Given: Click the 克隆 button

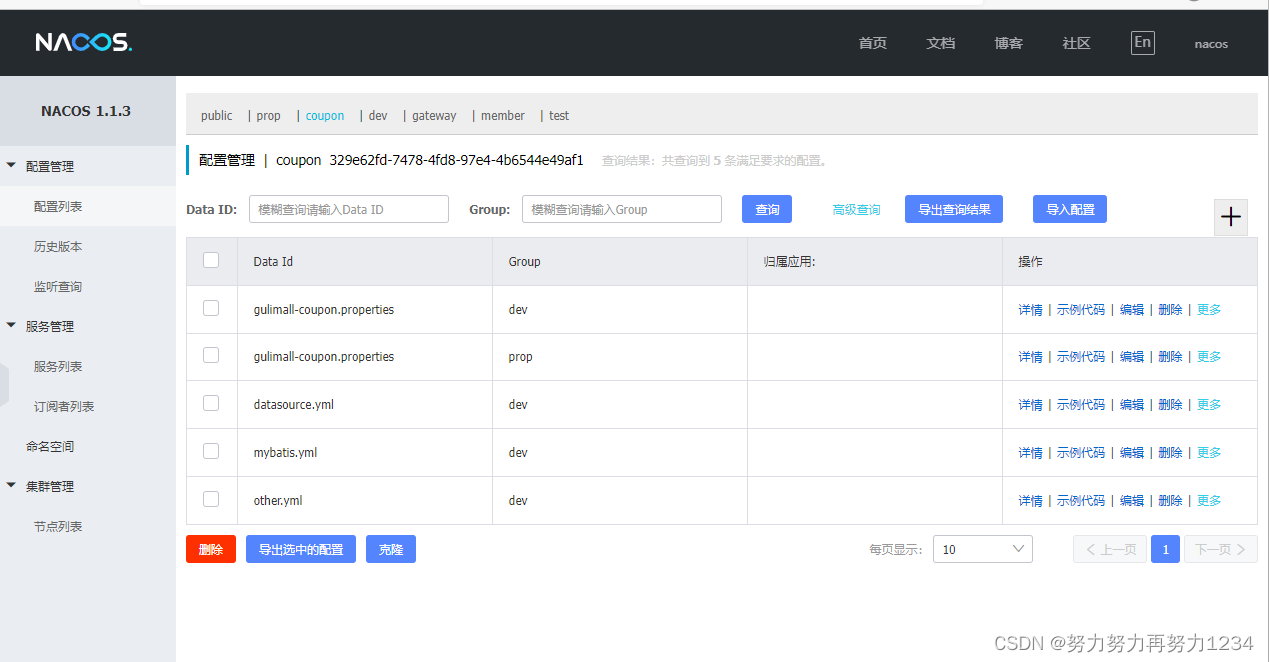Looking at the screenshot, I should 391,549.
